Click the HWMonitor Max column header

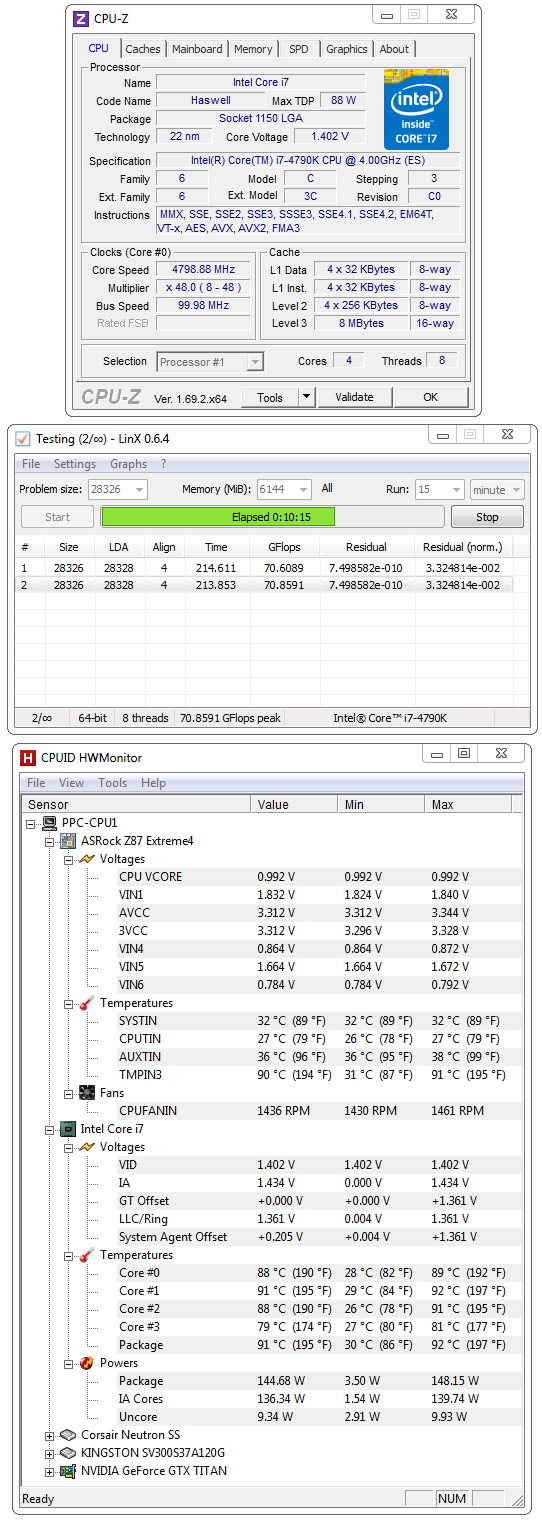pyautogui.click(x=468, y=804)
